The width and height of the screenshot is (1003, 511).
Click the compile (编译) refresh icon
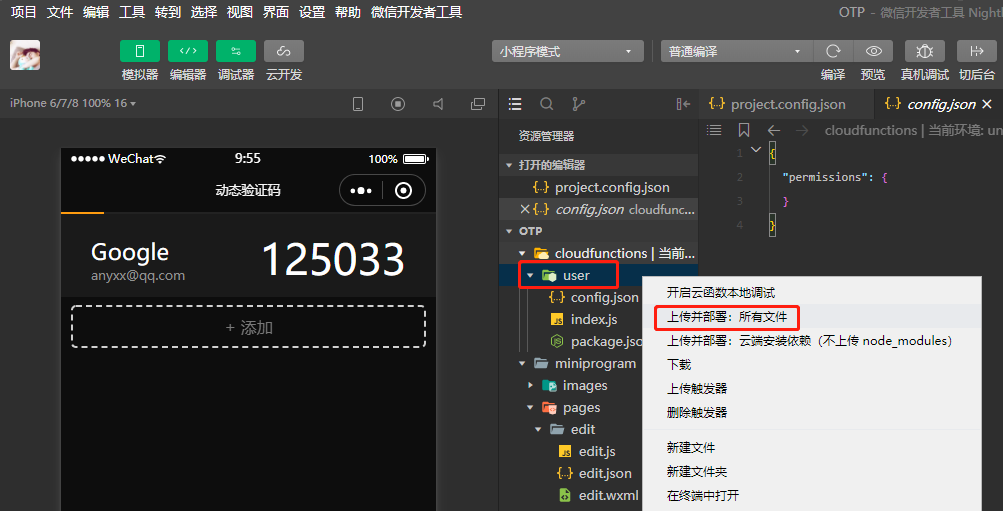pyautogui.click(x=832, y=51)
